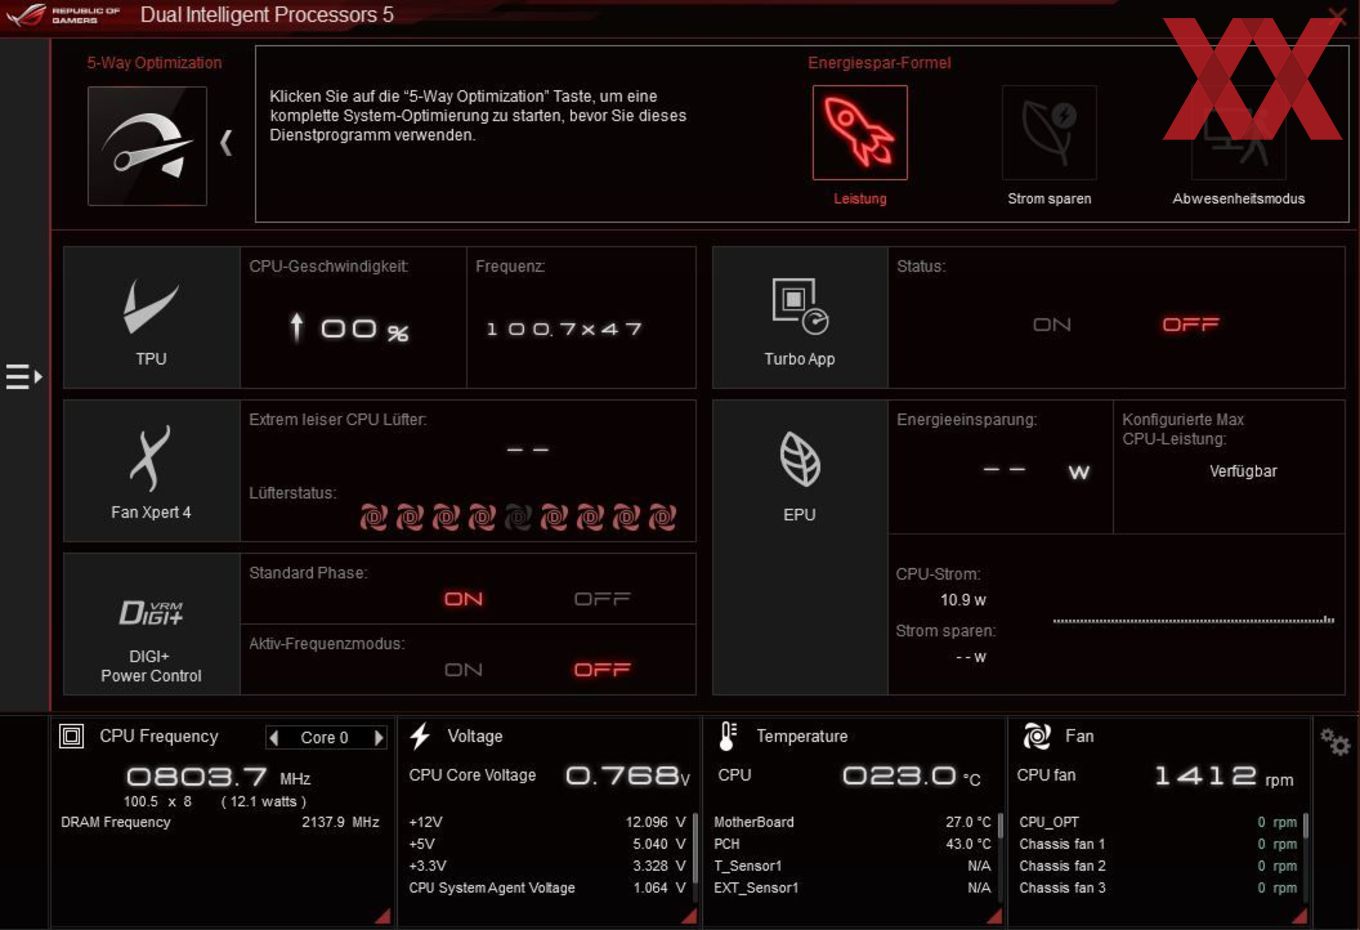Viewport: 1360px width, 930px height.
Task: Click the Verfügbar CPU-Leistung value
Action: point(1243,471)
